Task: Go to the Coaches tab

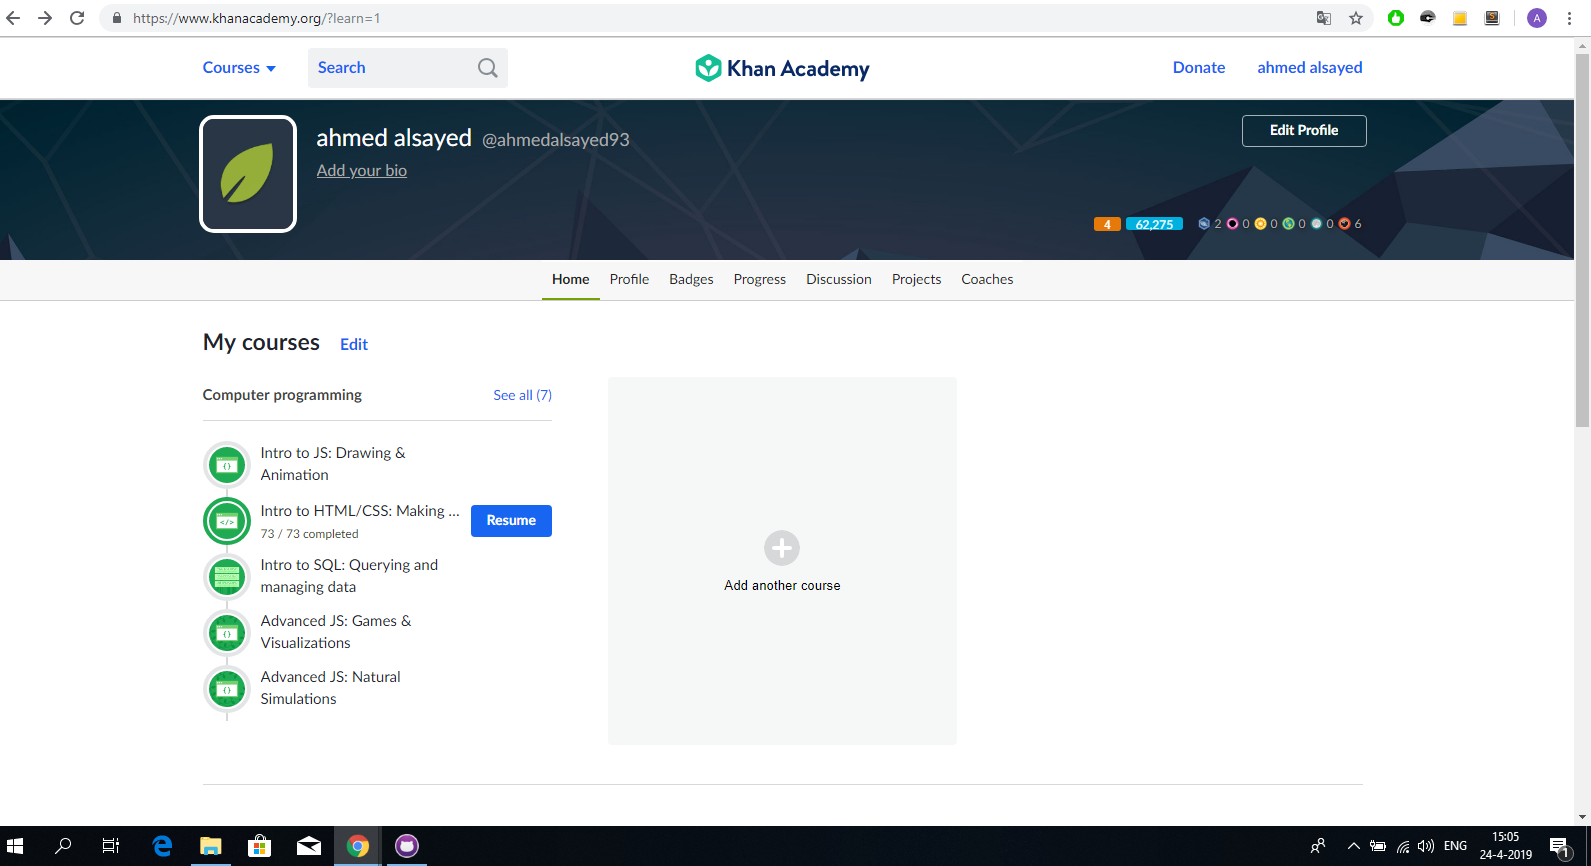Action: click(987, 280)
